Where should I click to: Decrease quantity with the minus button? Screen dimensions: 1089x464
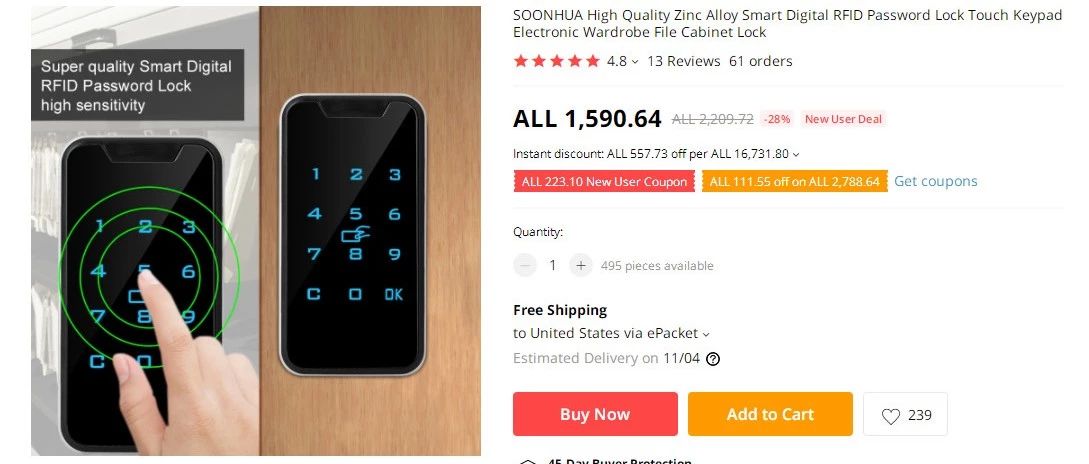pos(525,266)
